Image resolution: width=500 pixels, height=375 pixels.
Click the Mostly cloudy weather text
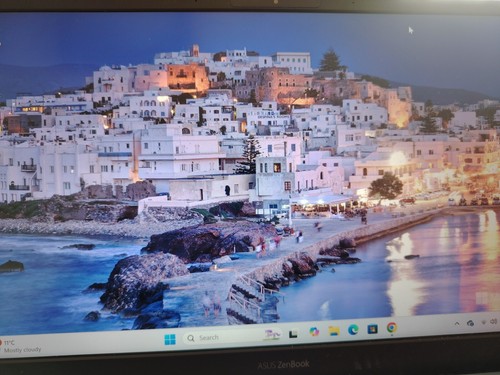[x=22, y=350]
